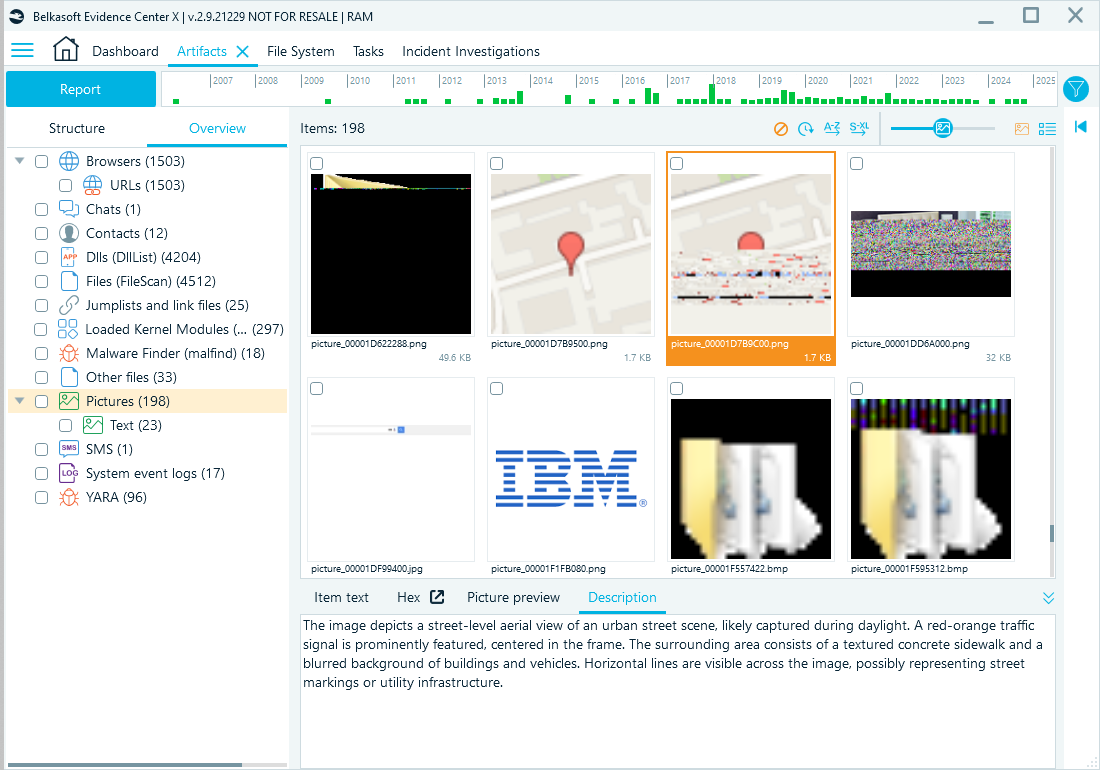Image resolution: width=1100 pixels, height=770 pixels.
Task: Tick the checkbox on picture_00001F1FB080.png thumbnail
Action: (497, 388)
